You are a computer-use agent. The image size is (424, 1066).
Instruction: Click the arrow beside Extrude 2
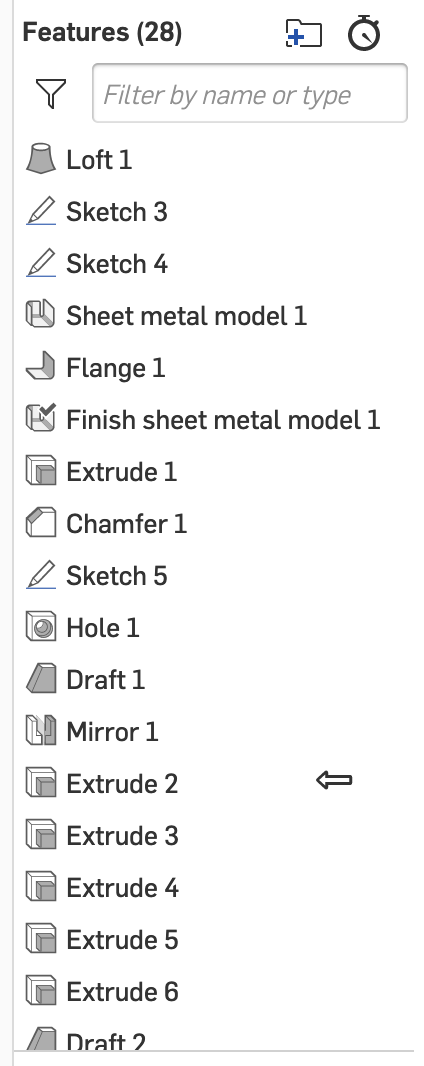[x=334, y=780]
